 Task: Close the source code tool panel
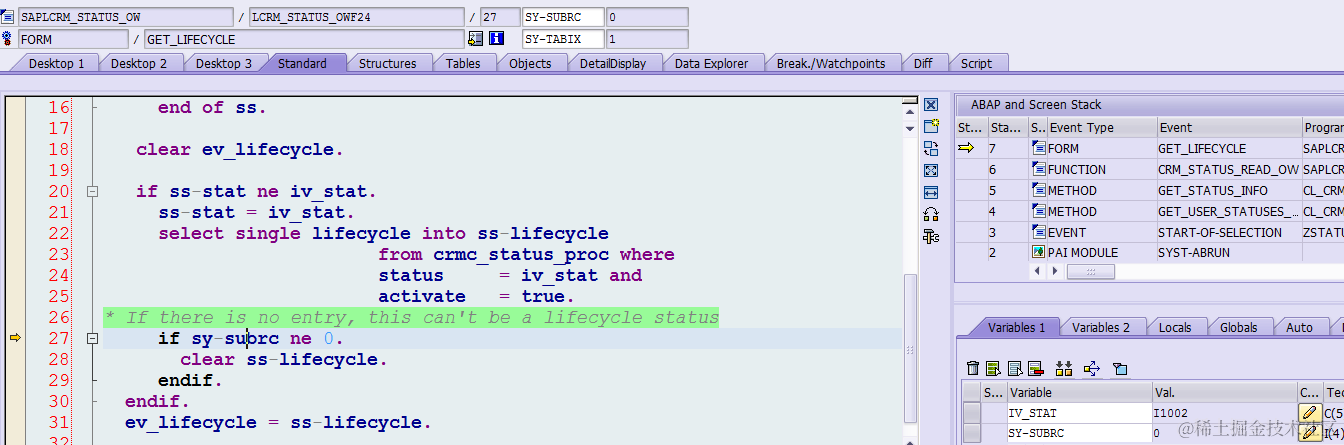point(931,105)
